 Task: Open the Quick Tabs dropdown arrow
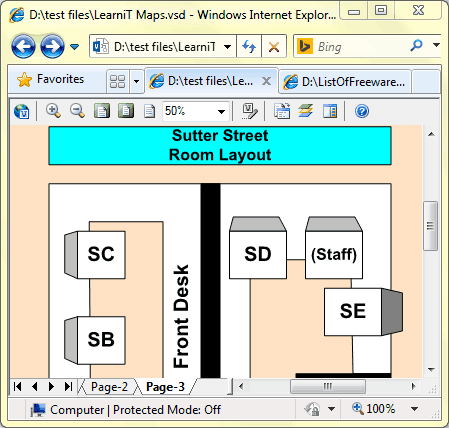tap(136, 81)
